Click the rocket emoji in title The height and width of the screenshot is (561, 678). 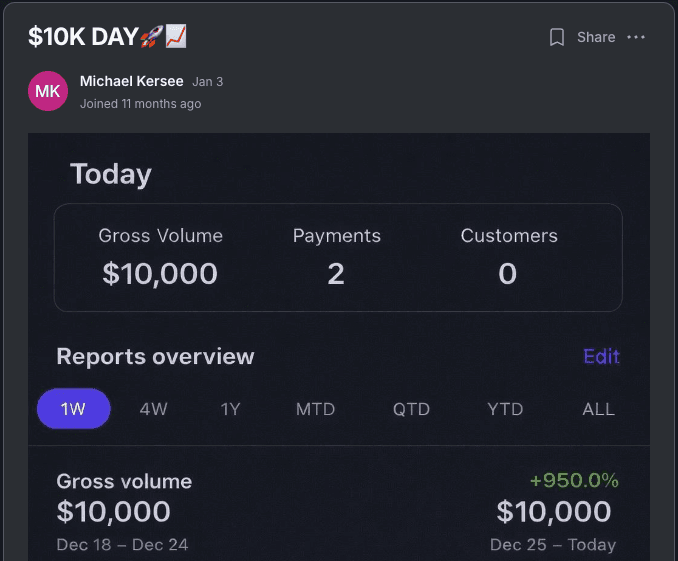click(x=152, y=36)
